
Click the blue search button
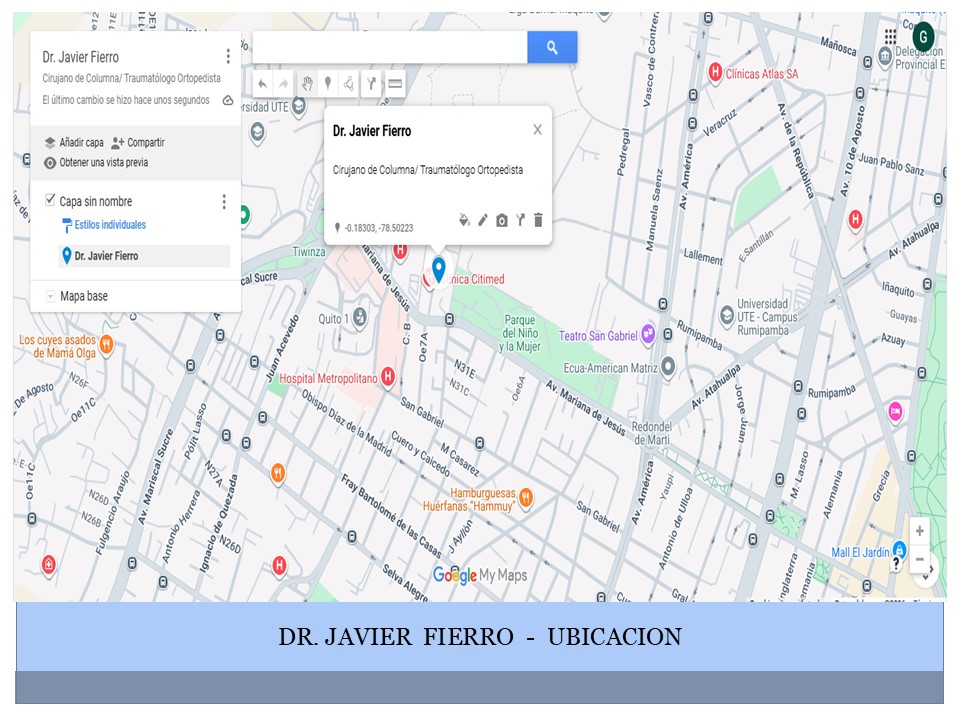coord(552,47)
